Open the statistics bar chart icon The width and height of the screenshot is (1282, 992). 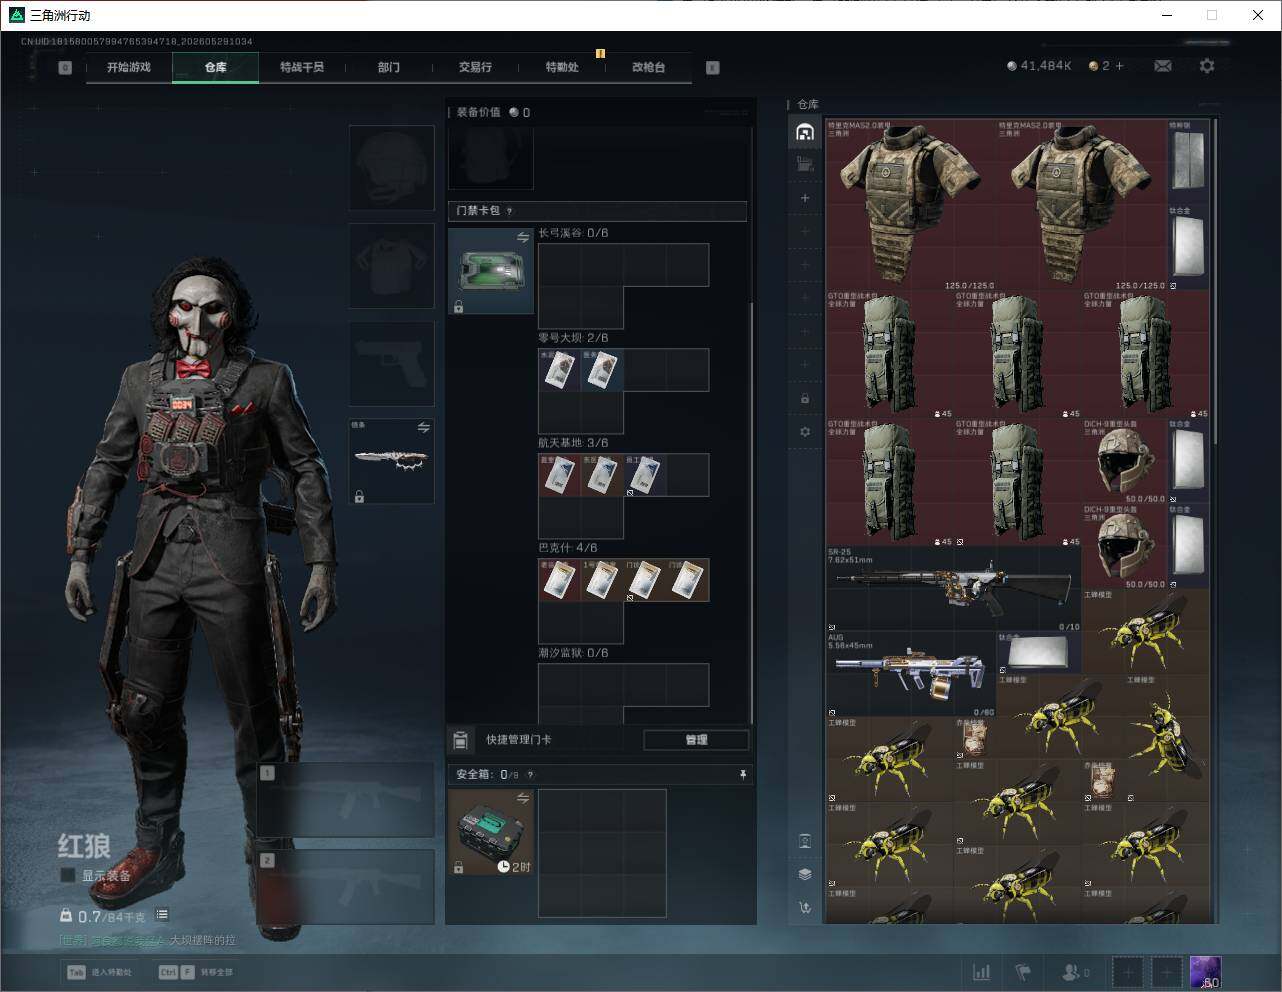[982, 972]
